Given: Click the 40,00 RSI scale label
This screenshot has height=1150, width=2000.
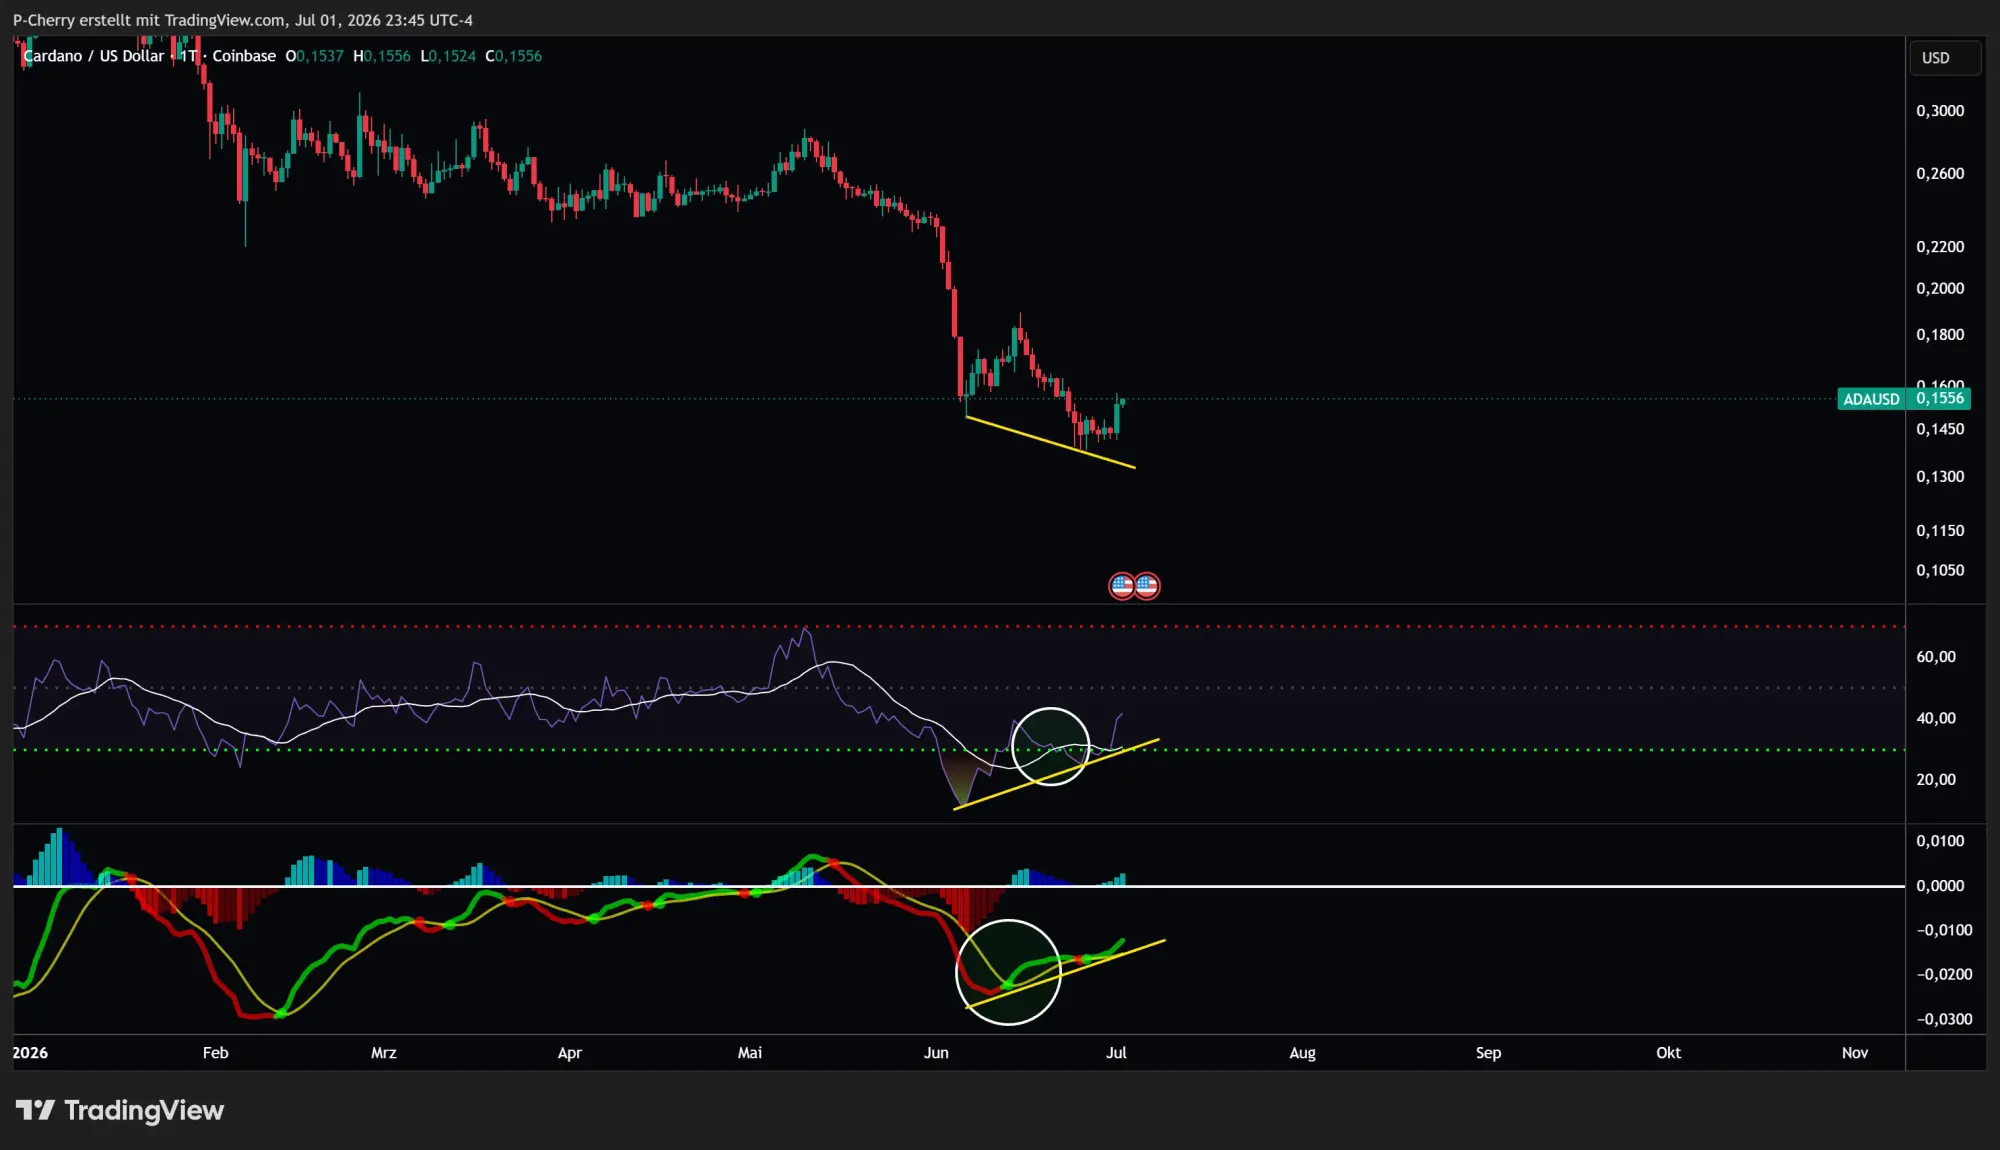Looking at the screenshot, I should click(1936, 718).
